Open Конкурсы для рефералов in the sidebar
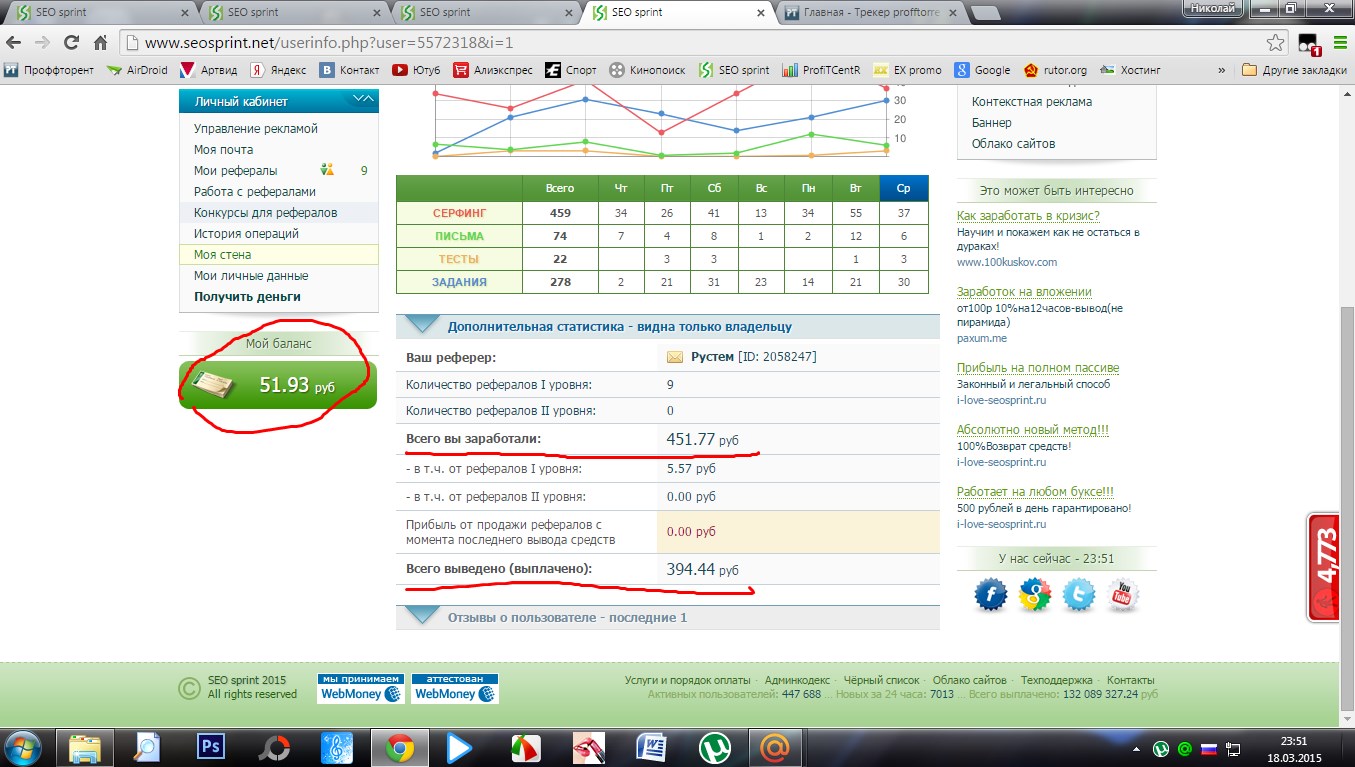The height and width of the screenshot is (767, 1355). pos(265,212)
